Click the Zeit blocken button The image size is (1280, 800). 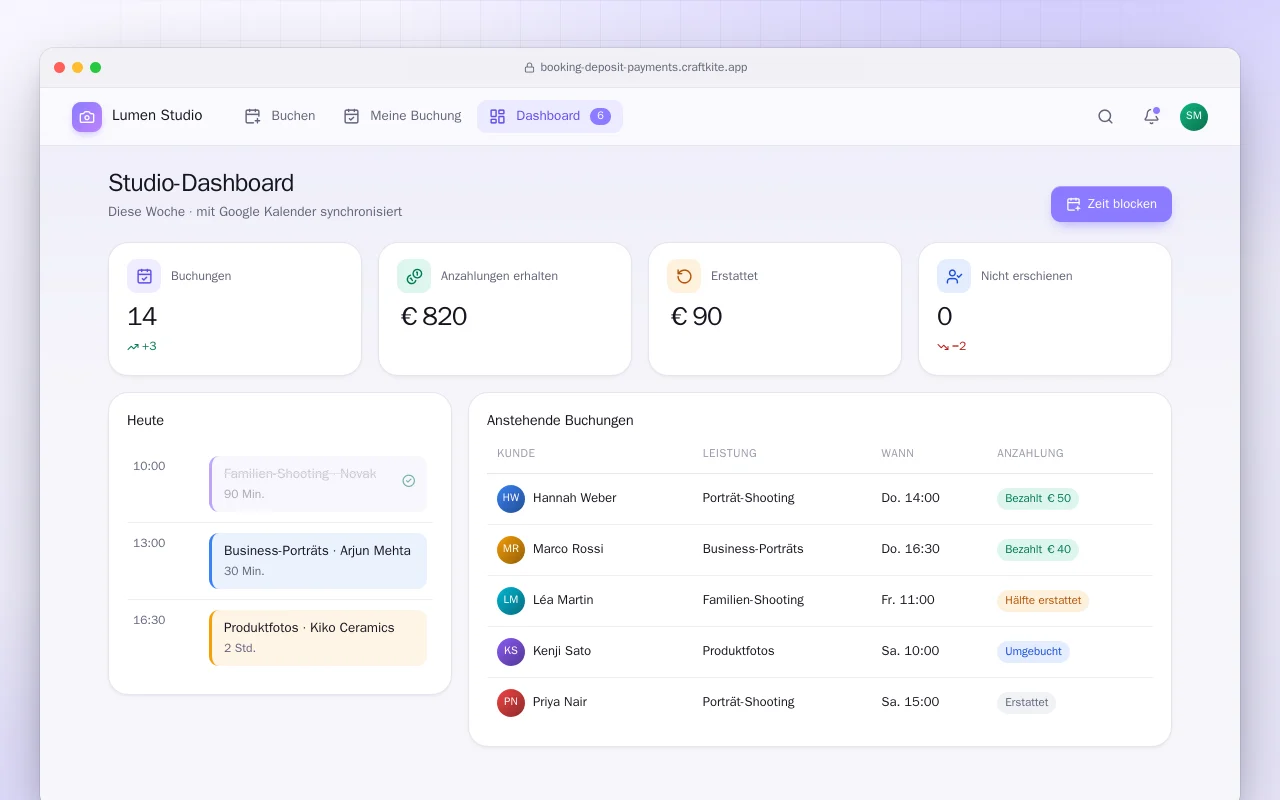click(1111, 204)
